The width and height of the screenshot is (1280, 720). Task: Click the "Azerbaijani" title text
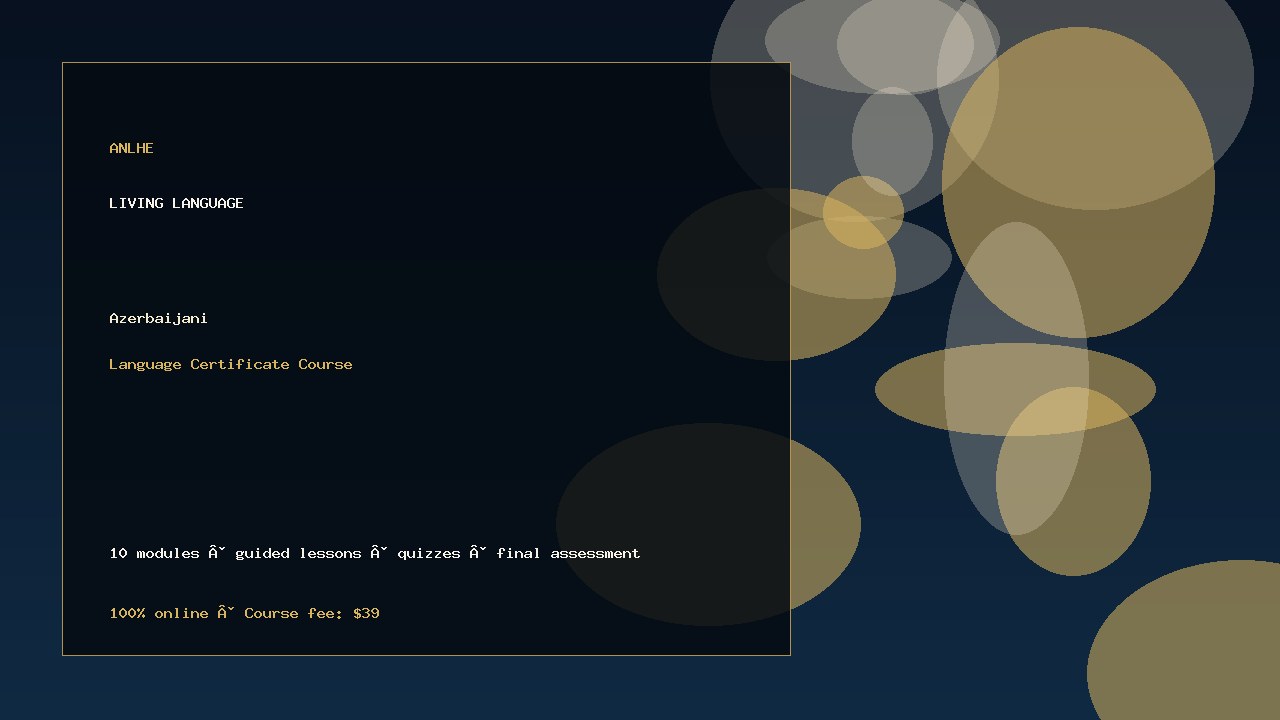coord(158,318)
